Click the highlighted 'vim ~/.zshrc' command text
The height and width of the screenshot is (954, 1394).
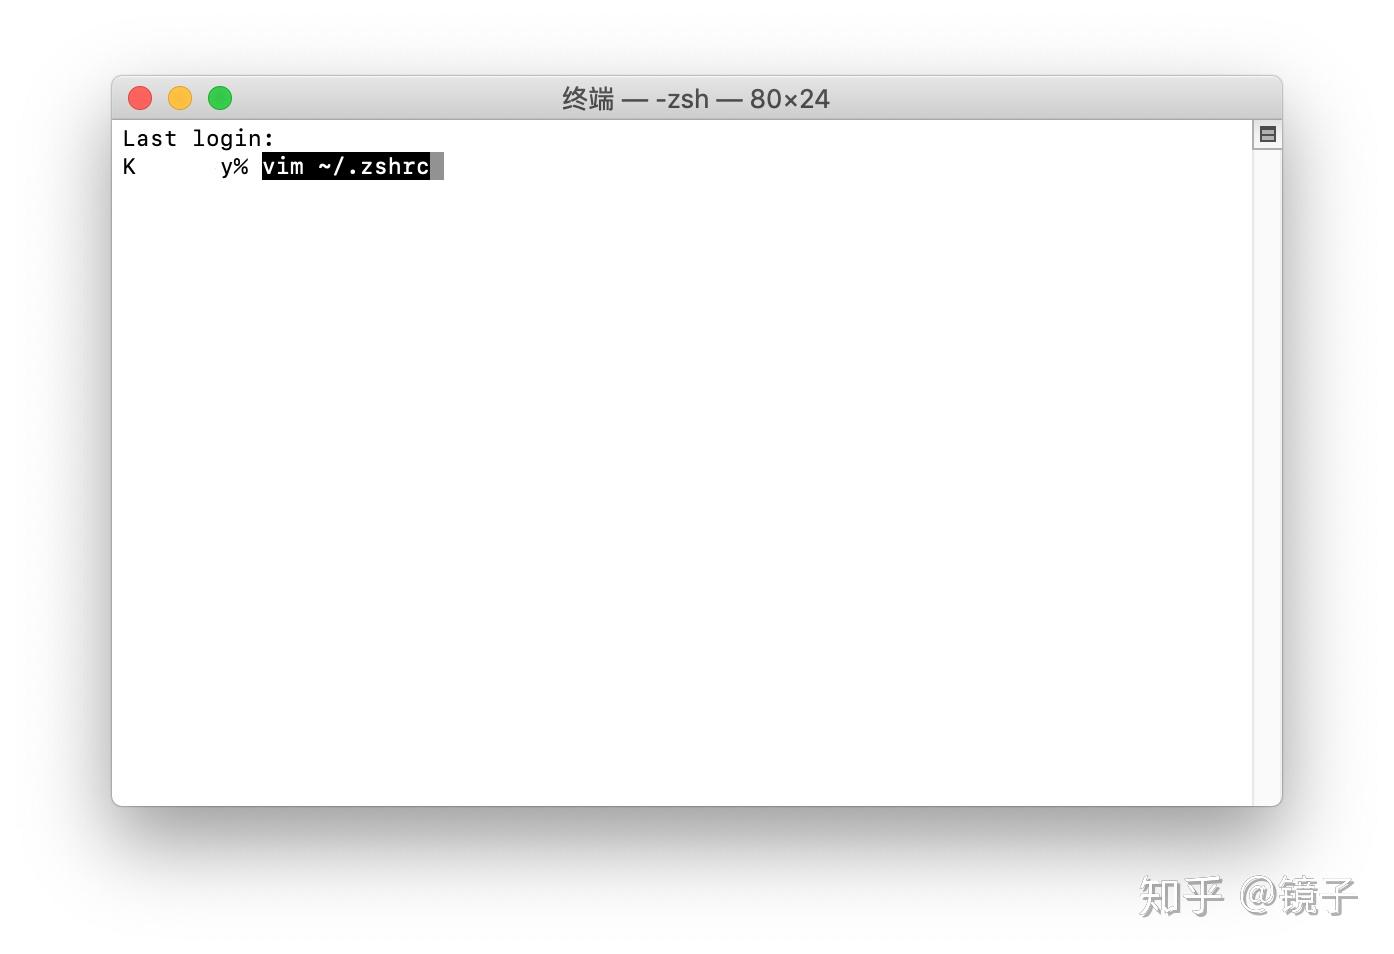[x=346, y=167]
